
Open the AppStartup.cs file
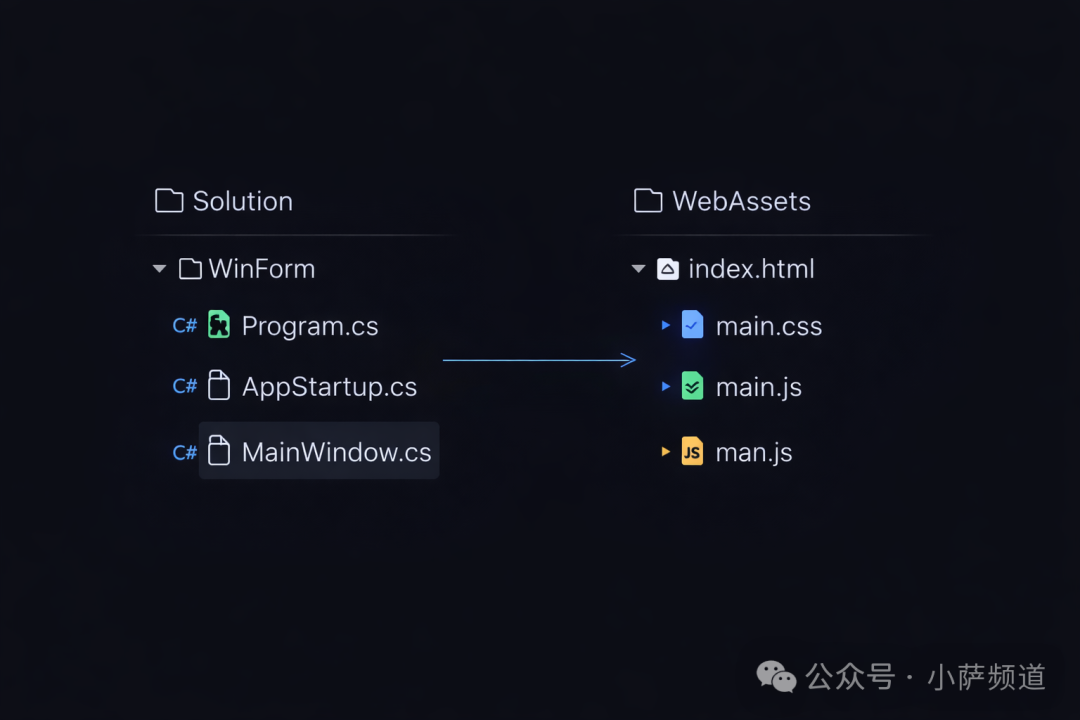pyautogui.click(x=329, y=387)
